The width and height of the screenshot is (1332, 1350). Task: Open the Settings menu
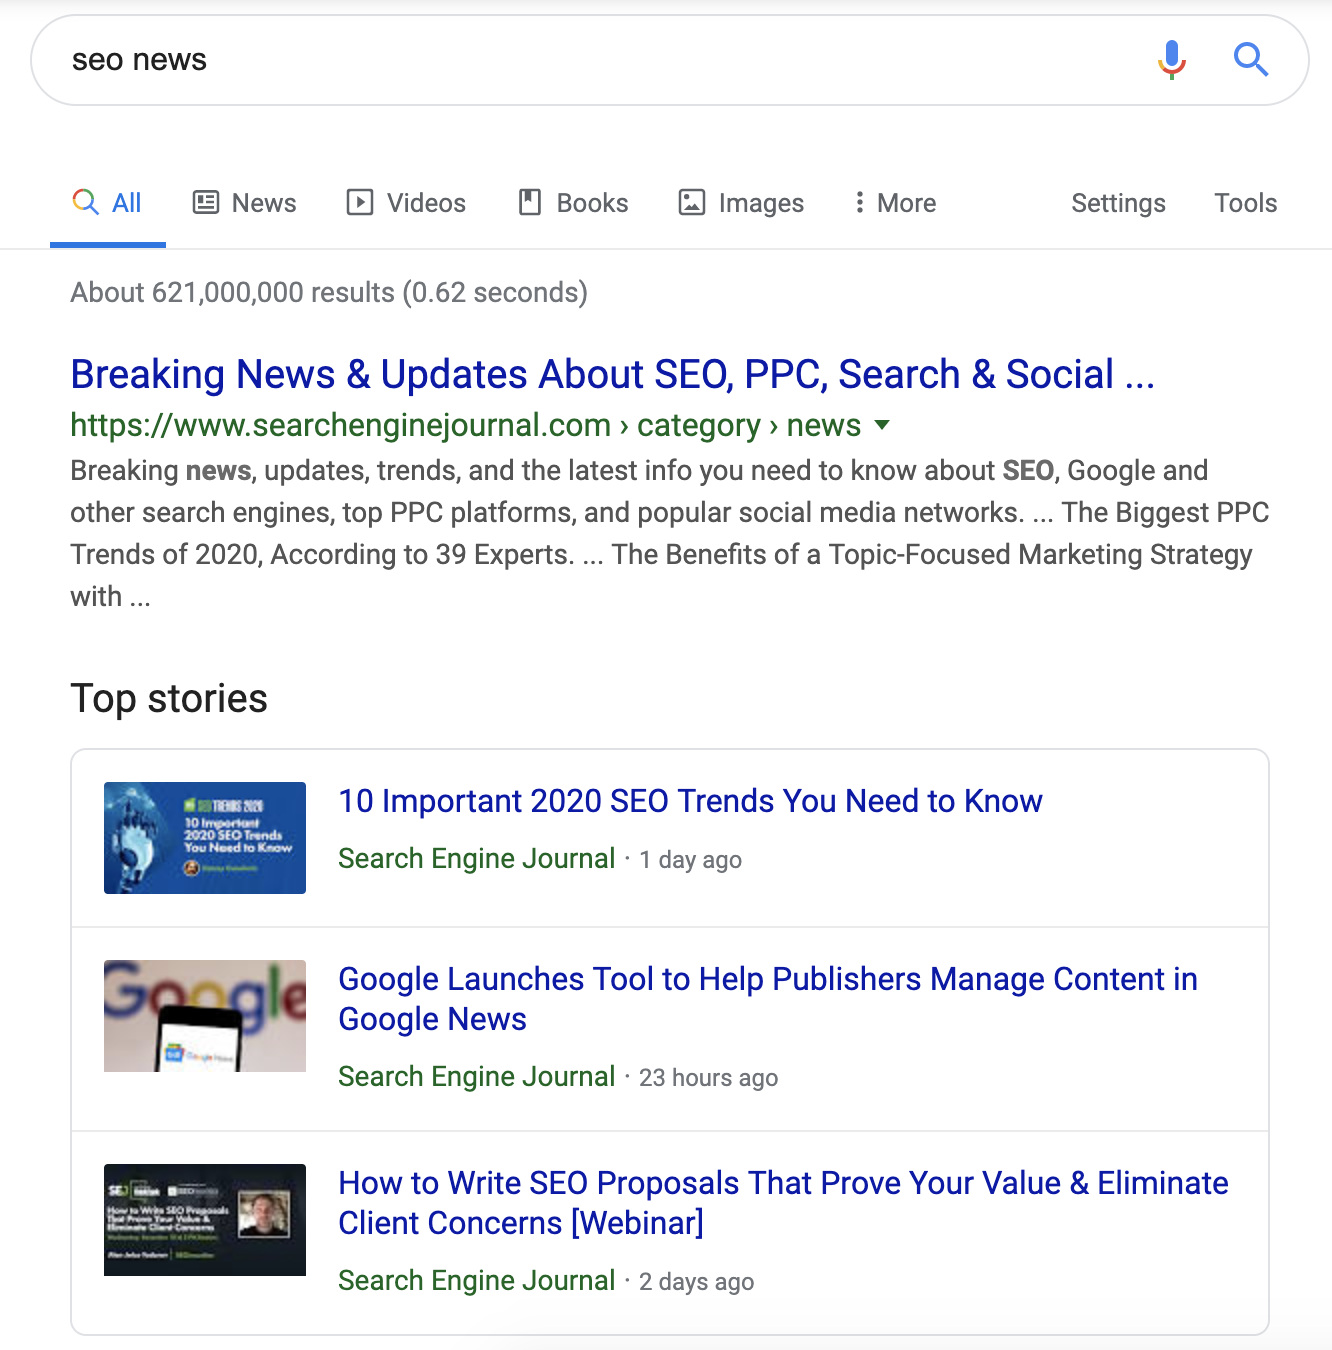1118,203
